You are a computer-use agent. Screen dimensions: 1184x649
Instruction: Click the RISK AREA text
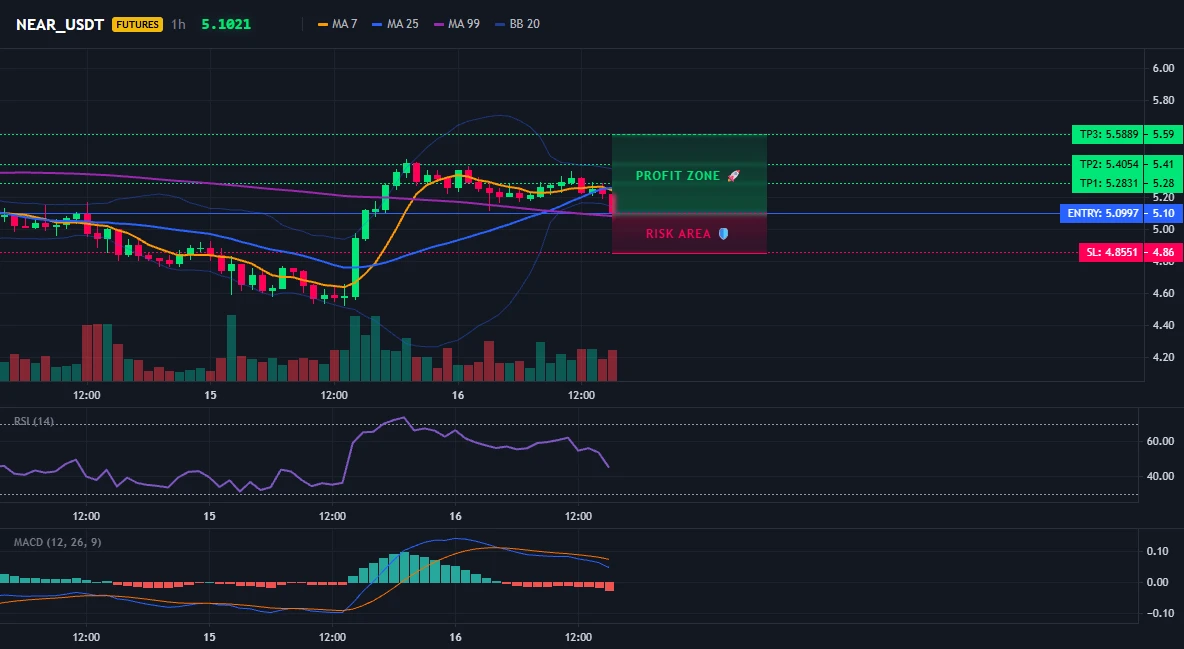[x=678, y=234]
